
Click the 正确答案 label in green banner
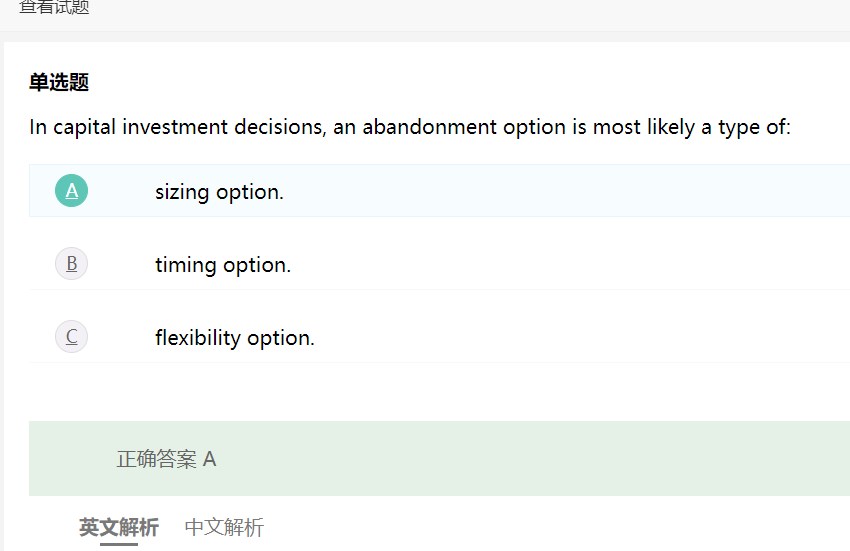point(157,459)
